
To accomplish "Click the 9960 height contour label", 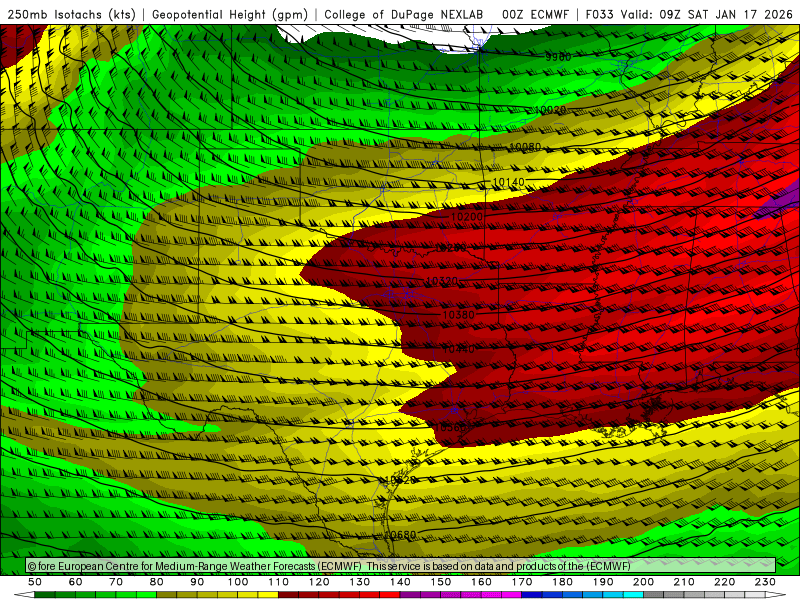I will coord(558,57).
